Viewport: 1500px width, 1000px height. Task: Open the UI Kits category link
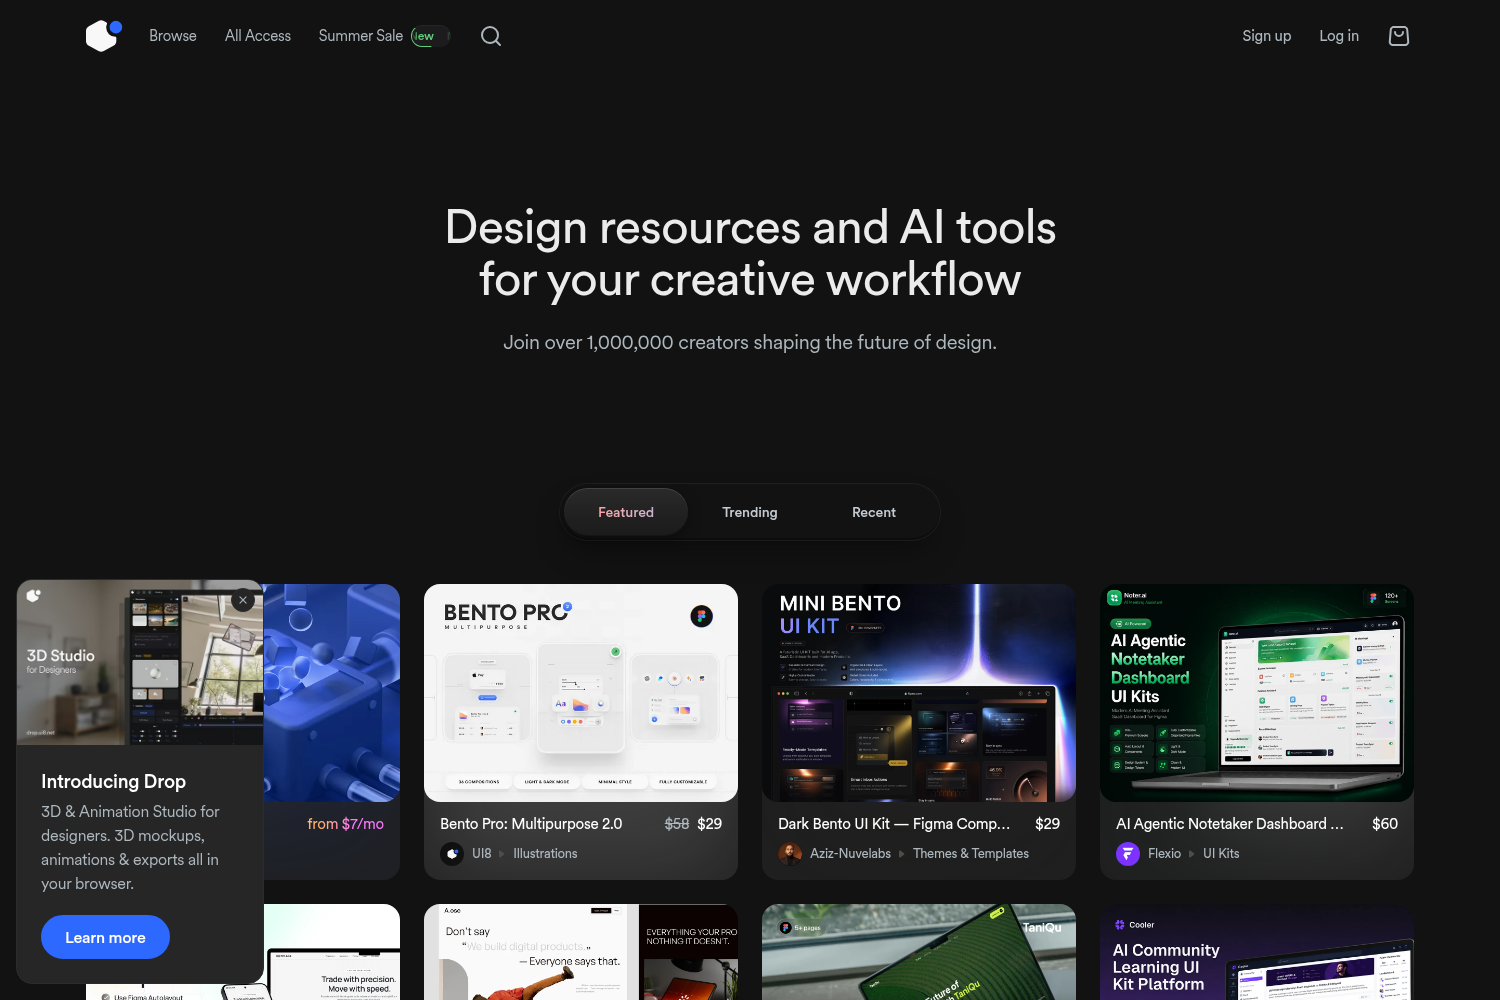click(1221, 854)
